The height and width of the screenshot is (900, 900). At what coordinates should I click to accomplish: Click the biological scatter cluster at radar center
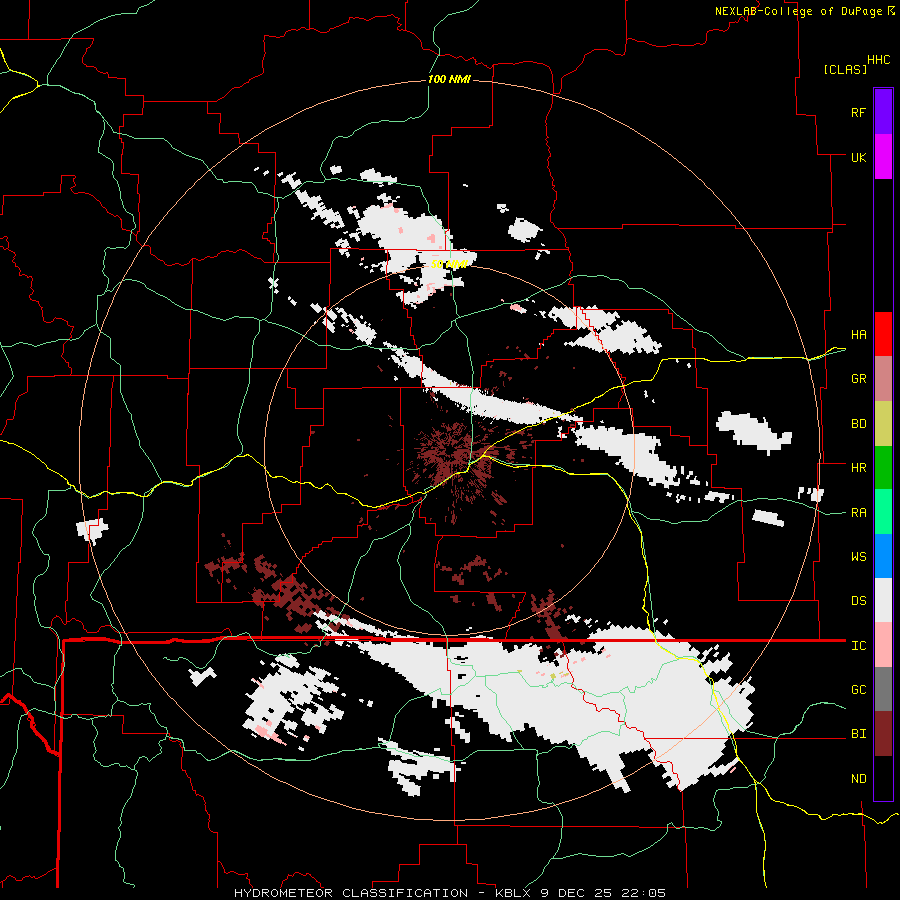[455, 457]
